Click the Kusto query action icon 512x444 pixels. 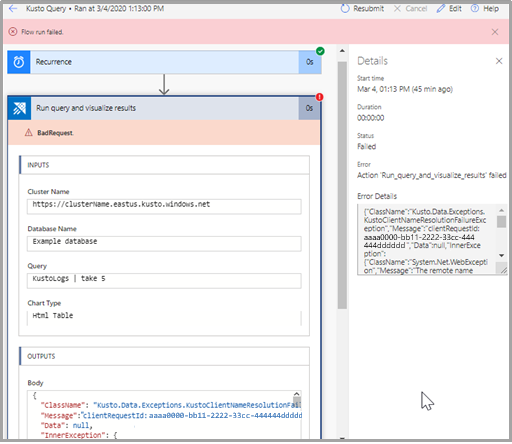(19, 108)
